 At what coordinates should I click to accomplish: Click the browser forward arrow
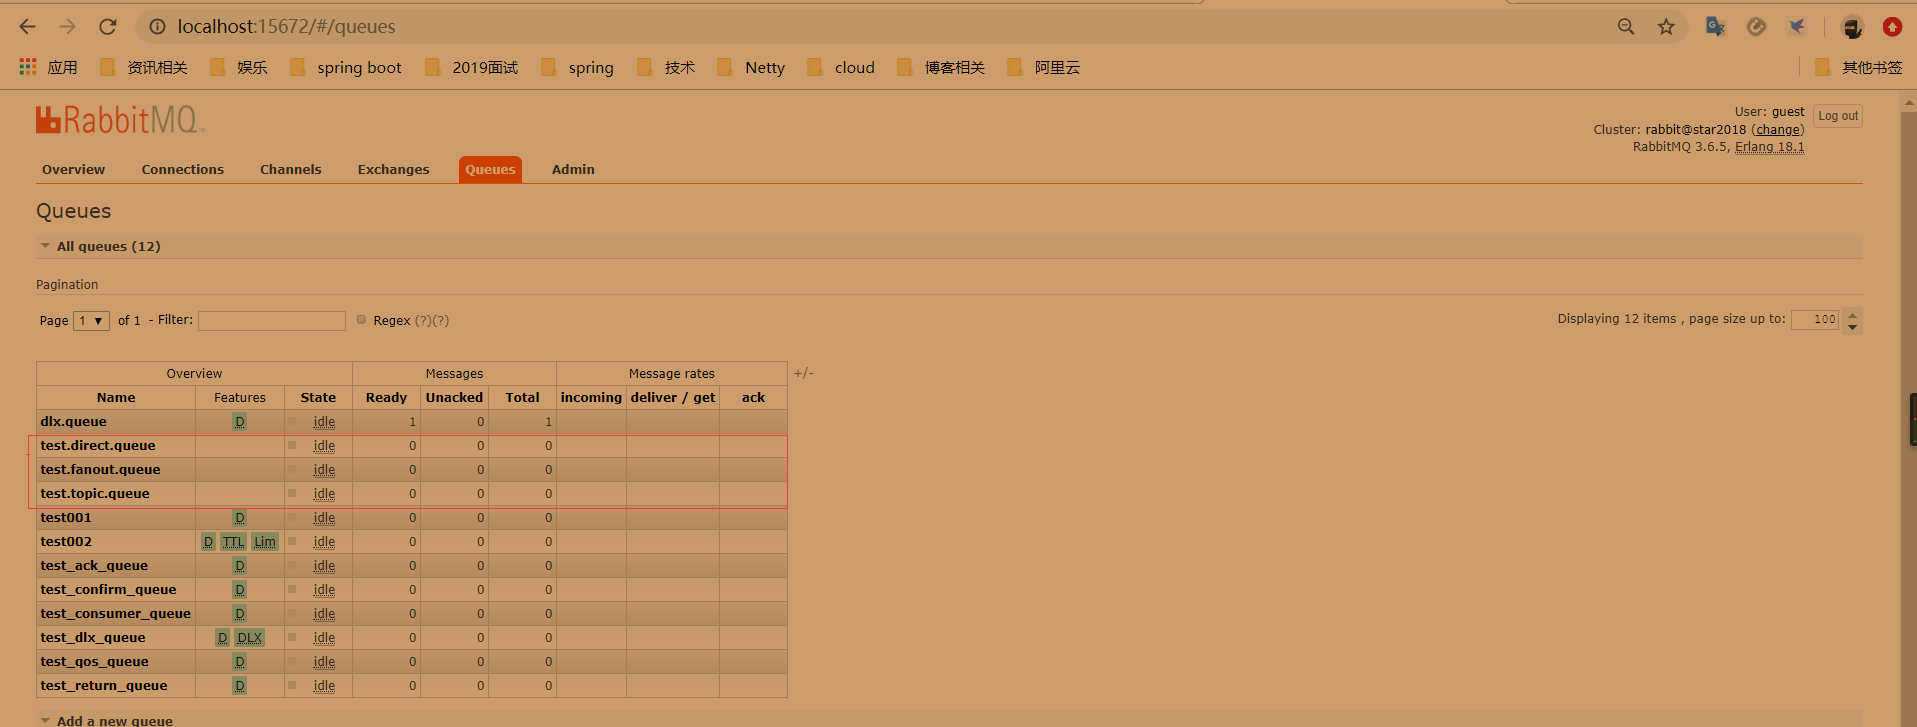point(67,27)
